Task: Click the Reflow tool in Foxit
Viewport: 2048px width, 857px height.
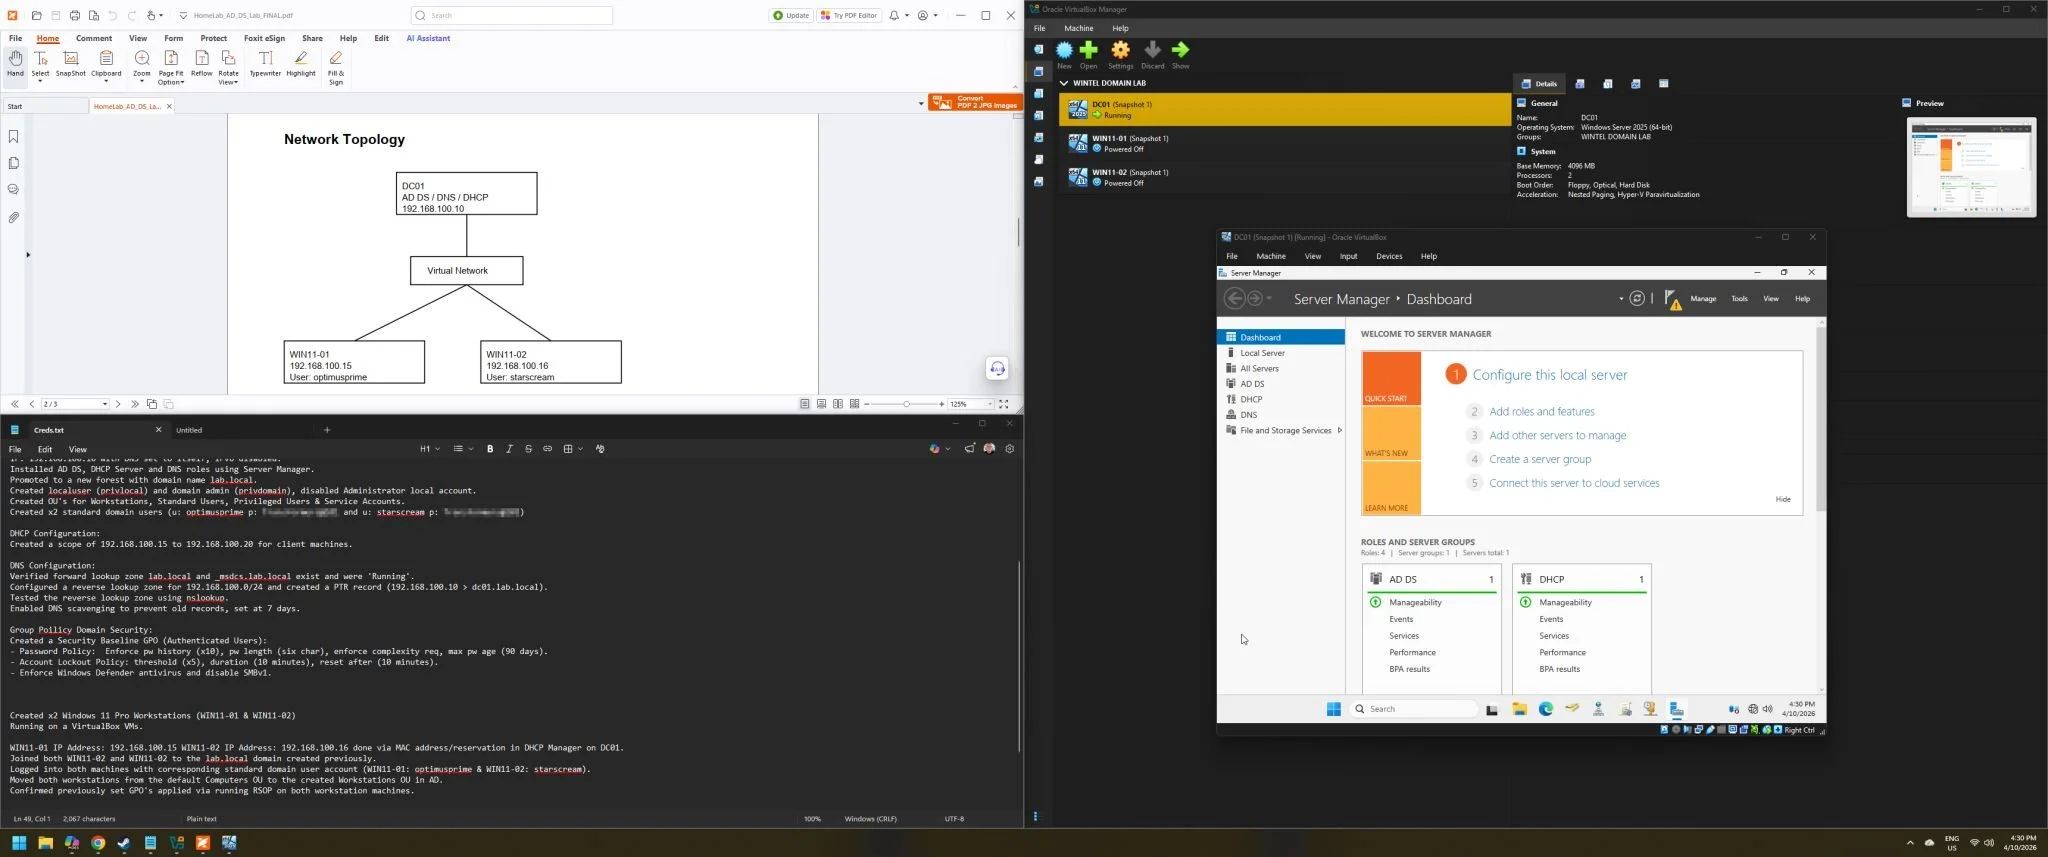Action: (x=201, y=65)
